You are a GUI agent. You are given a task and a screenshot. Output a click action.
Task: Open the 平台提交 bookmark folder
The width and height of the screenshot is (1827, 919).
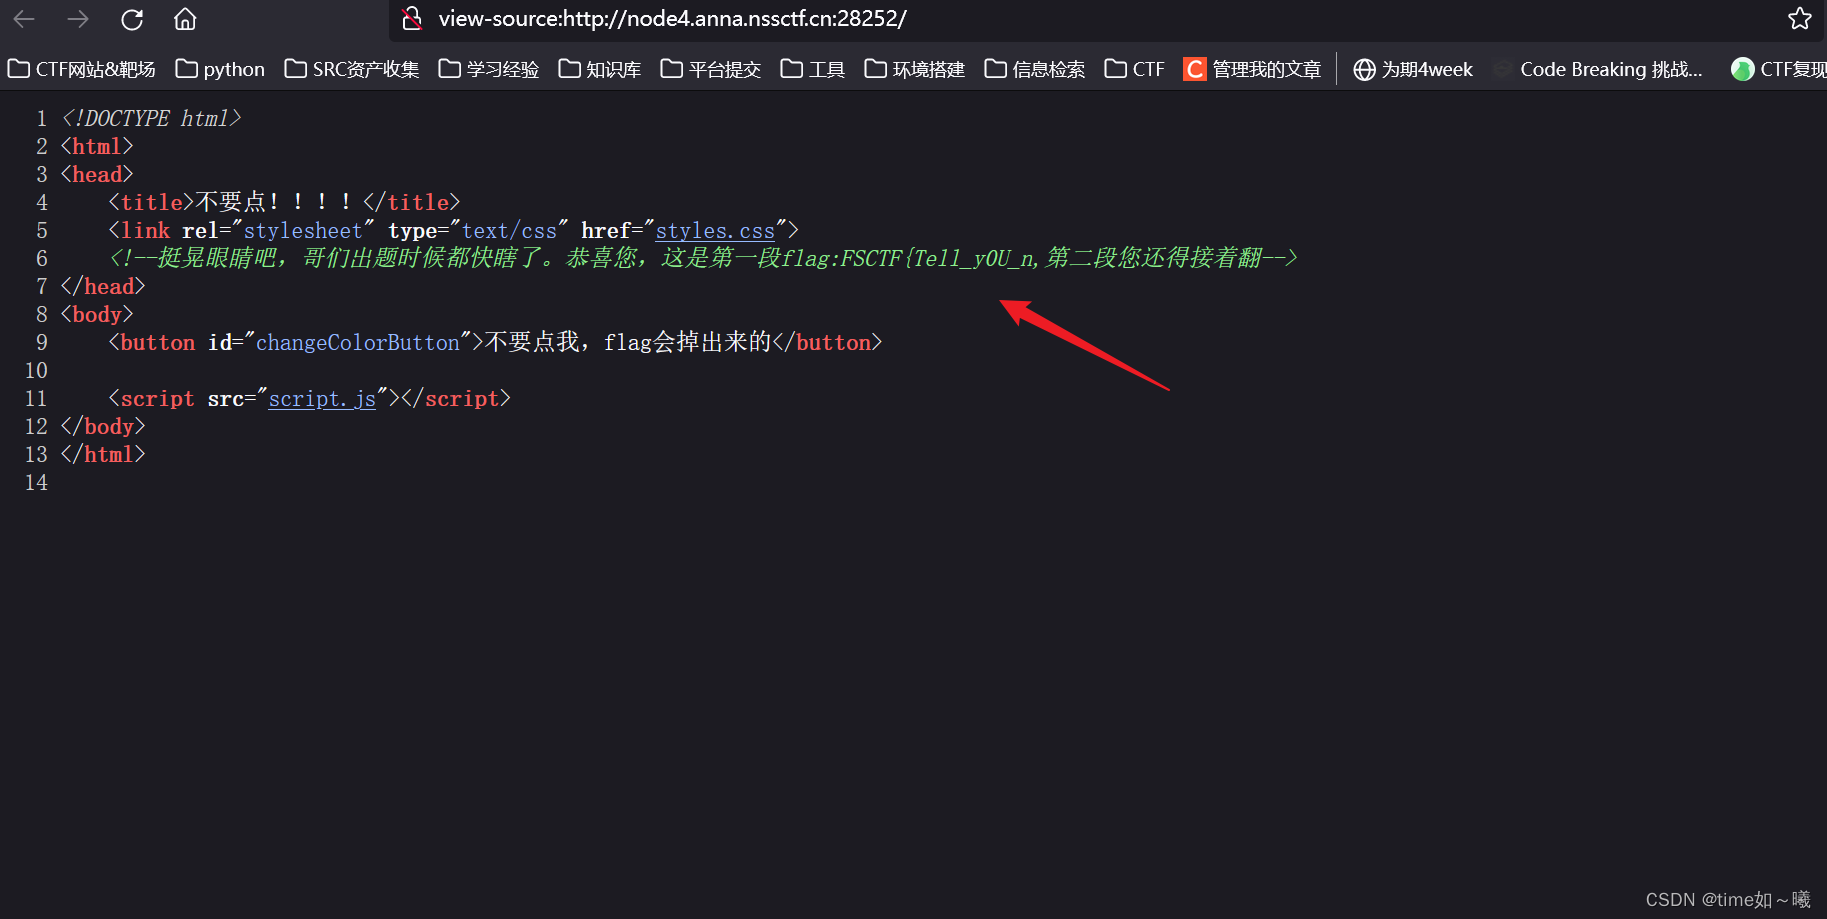711,69
